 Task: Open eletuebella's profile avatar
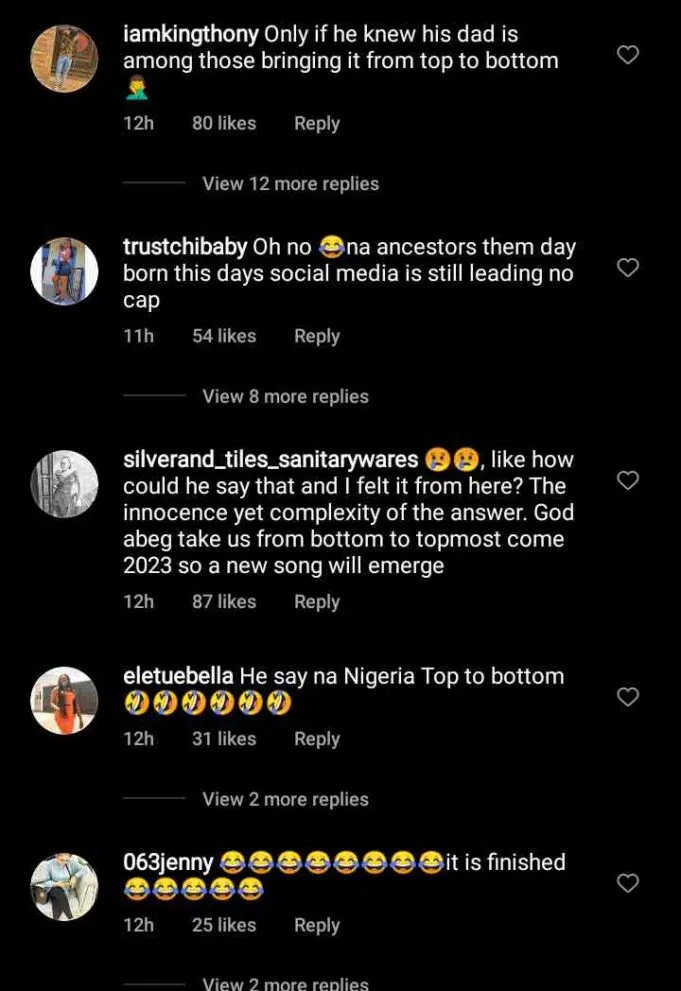(64, 700)
